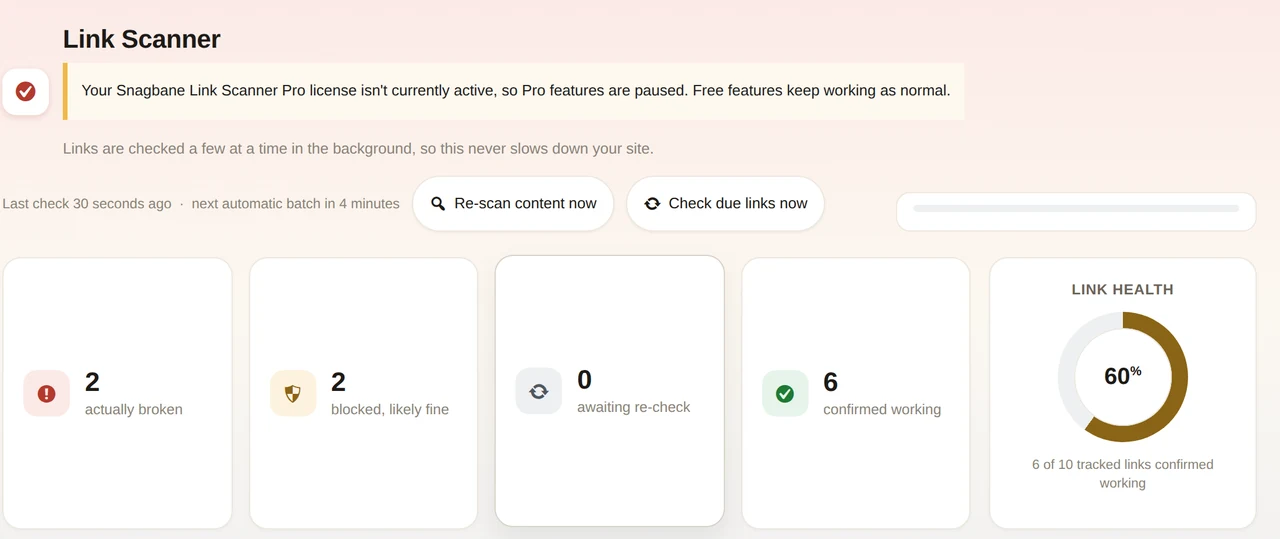Select the shield icon for blocked links
1280x539 pixels.
point(293,394)
